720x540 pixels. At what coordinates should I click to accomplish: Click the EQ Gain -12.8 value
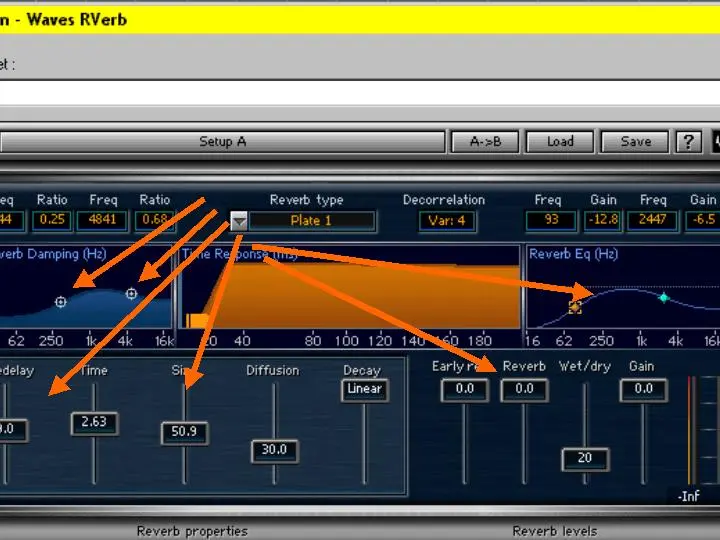coord(603,220)
